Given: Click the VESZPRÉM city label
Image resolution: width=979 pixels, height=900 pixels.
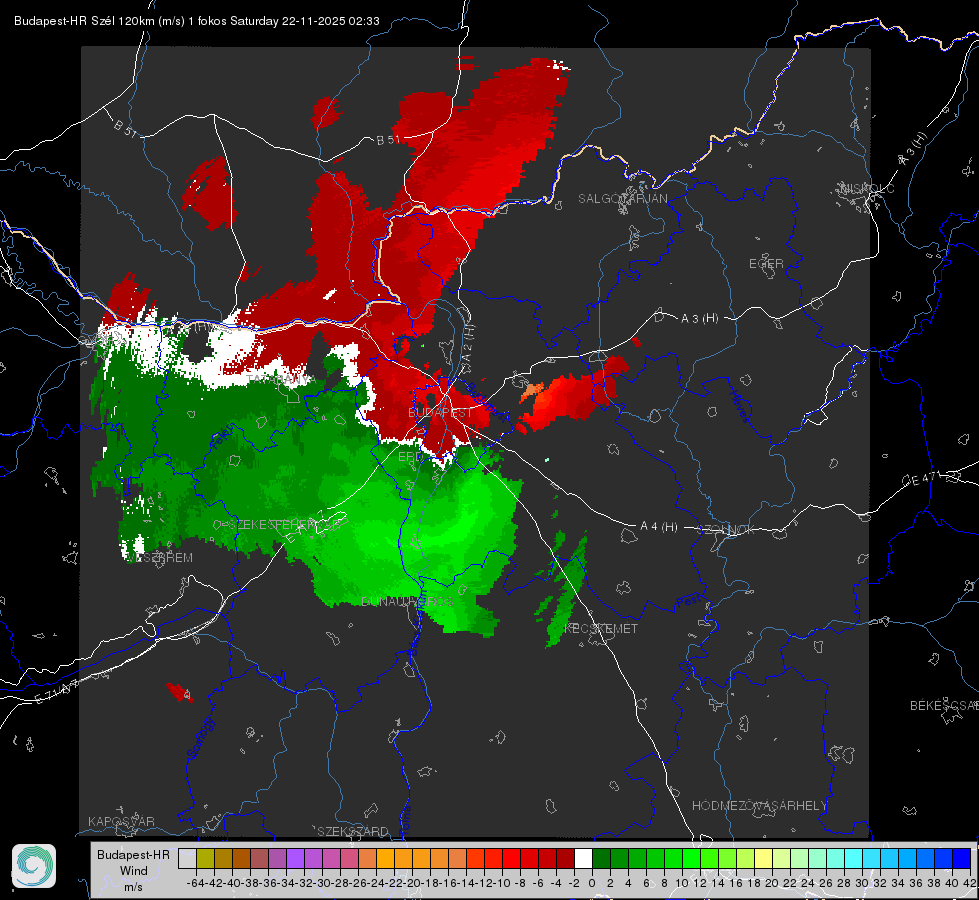Looking at the screenshot, I should 160,558.
